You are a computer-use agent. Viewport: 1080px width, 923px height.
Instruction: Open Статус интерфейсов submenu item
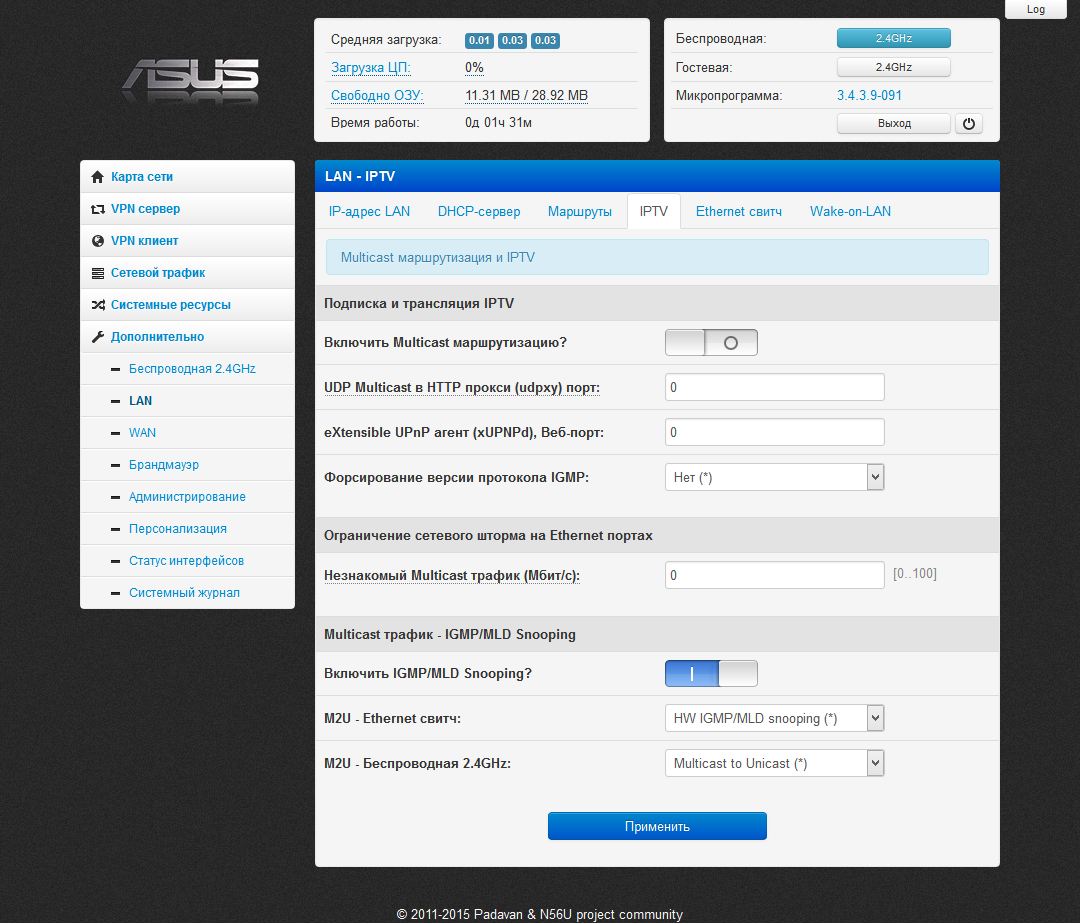coord(187,561)
